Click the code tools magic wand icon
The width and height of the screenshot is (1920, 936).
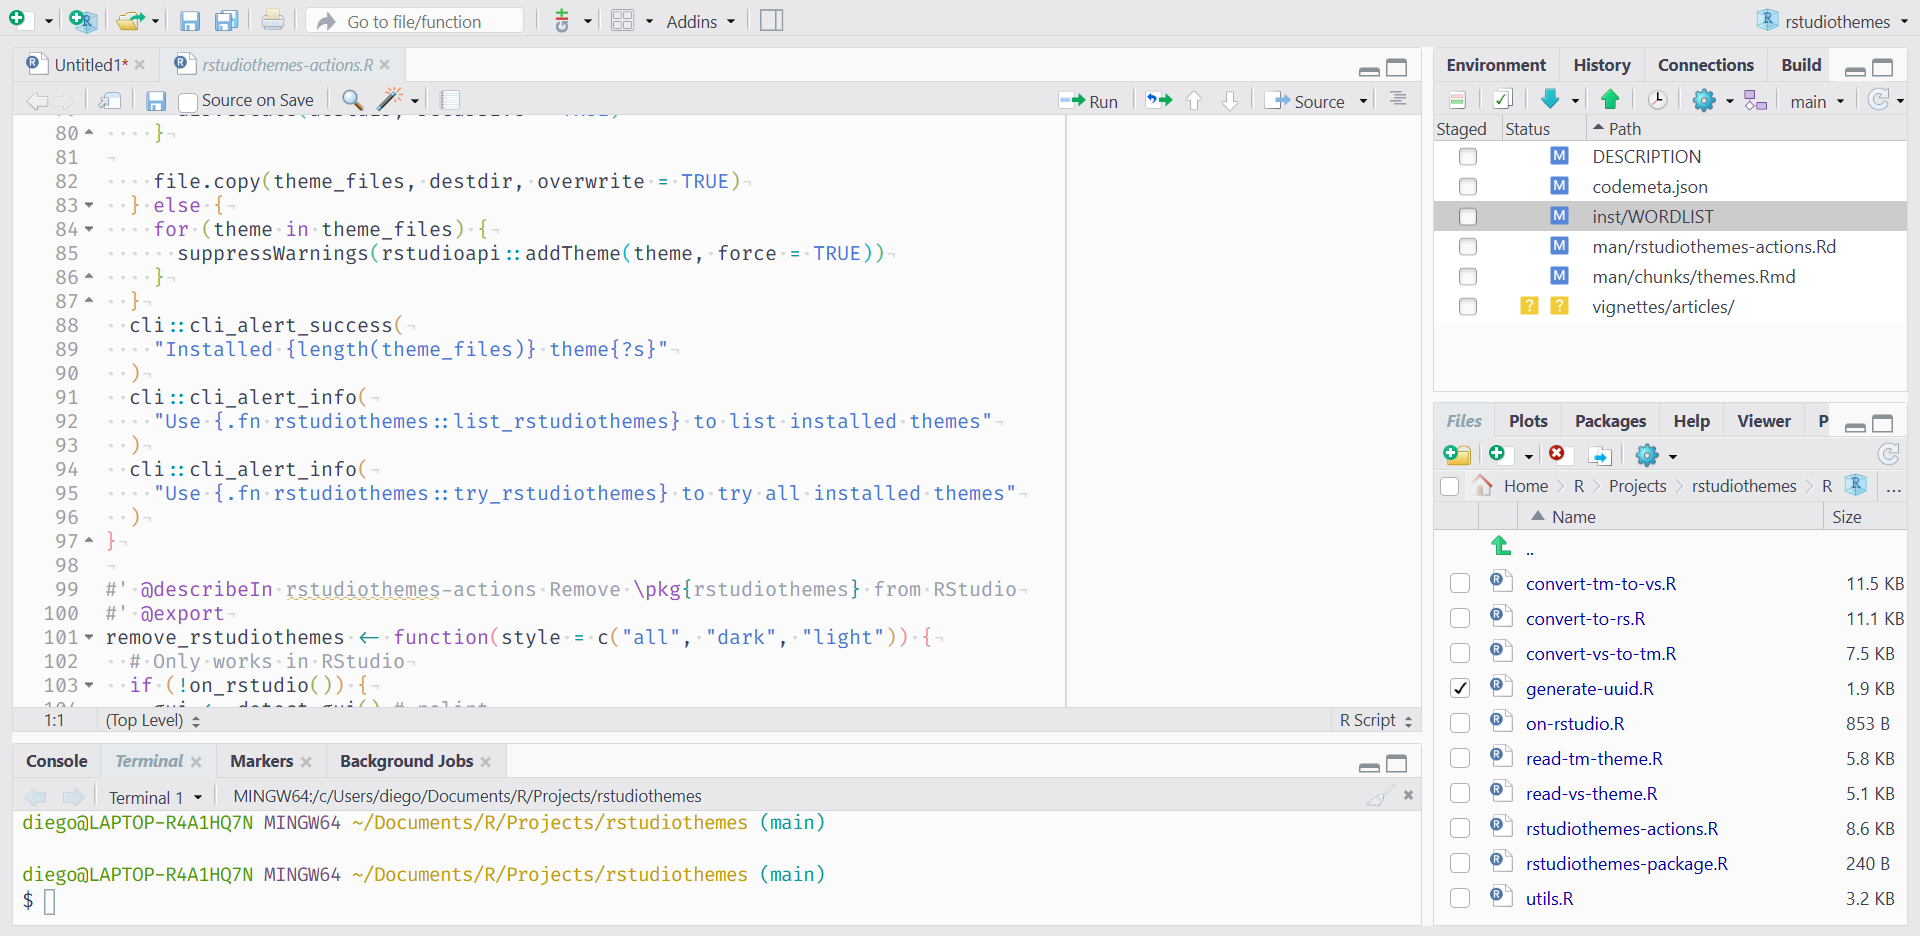(x=390, y=99)
